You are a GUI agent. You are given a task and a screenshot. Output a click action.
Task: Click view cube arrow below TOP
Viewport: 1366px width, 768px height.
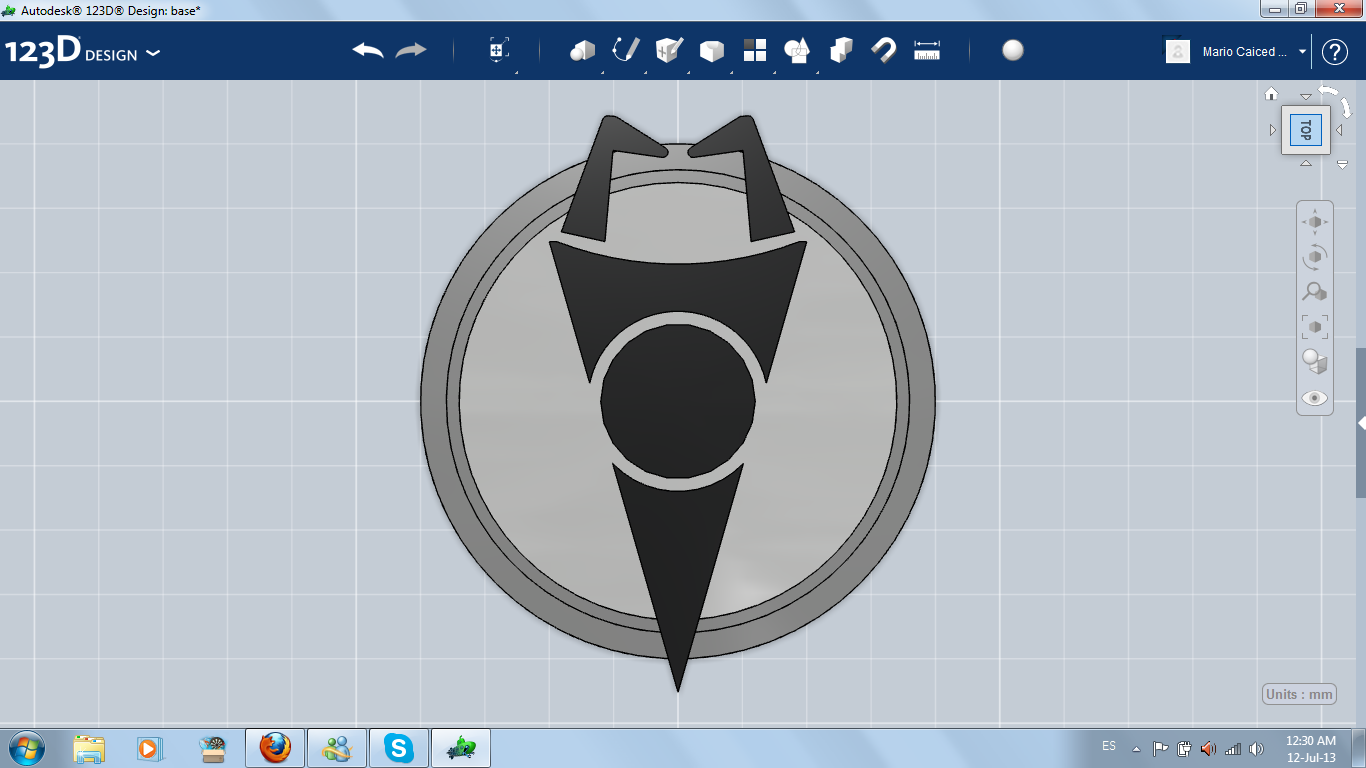tap(1306, 163)
